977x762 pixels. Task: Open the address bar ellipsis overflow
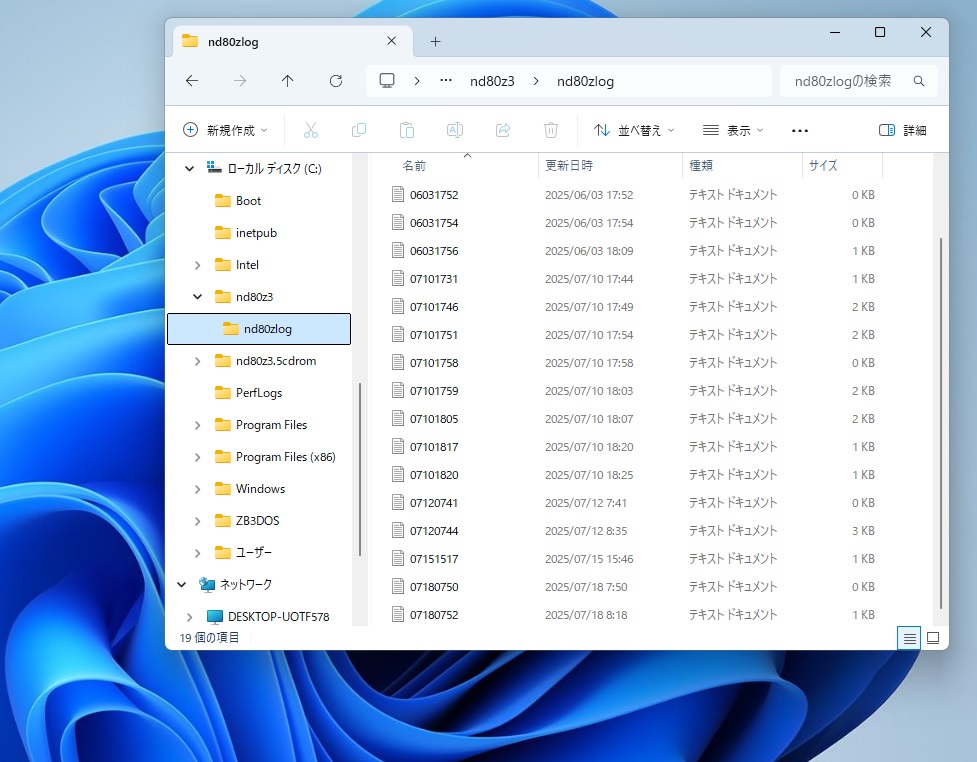click(446, 80)
